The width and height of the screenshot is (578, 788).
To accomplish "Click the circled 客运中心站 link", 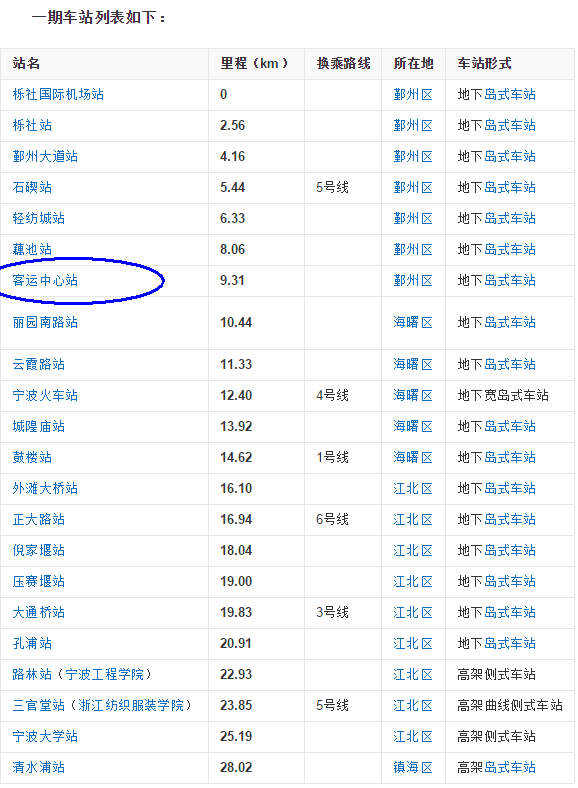I will click(45, 280).
